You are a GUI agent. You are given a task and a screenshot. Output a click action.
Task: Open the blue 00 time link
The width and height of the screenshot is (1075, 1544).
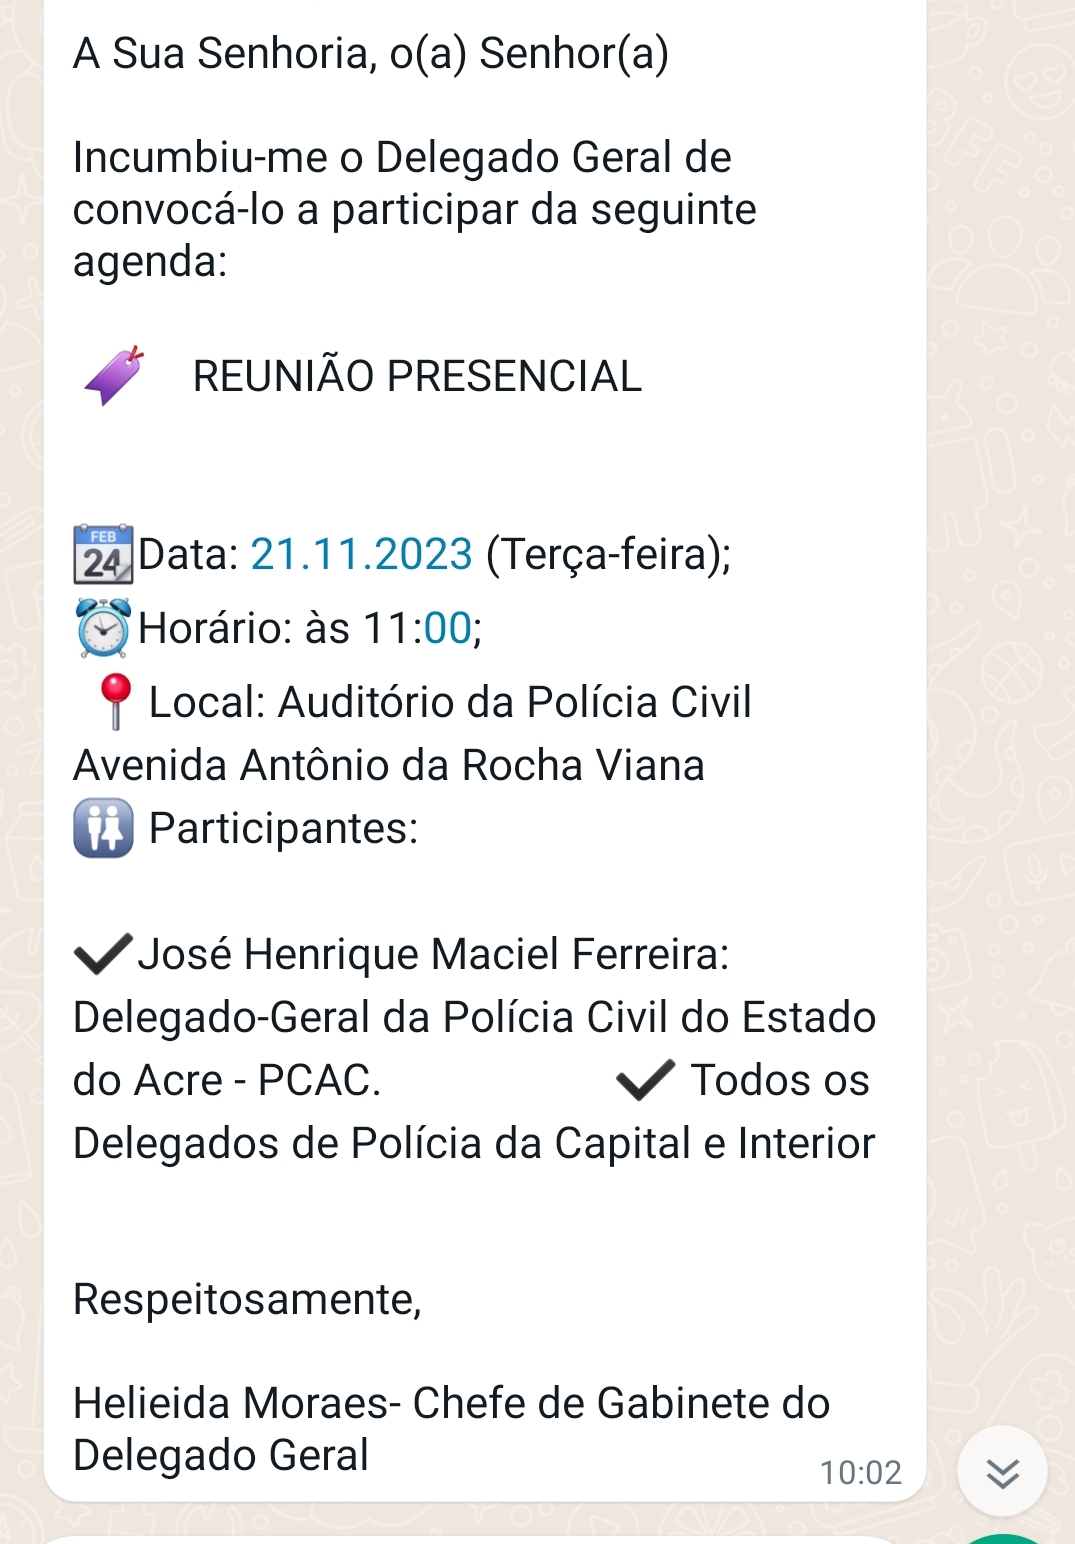(x=447, y=628)
